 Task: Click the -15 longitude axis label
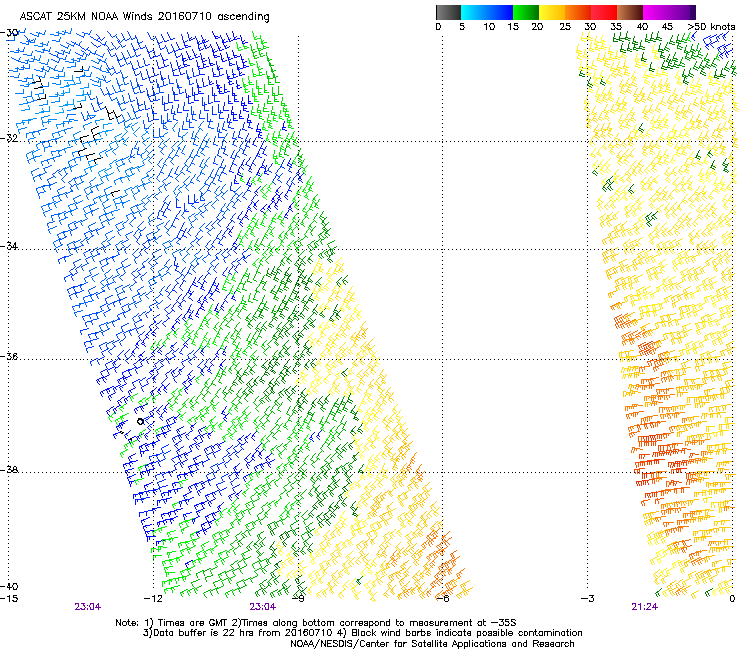[9, 599]
